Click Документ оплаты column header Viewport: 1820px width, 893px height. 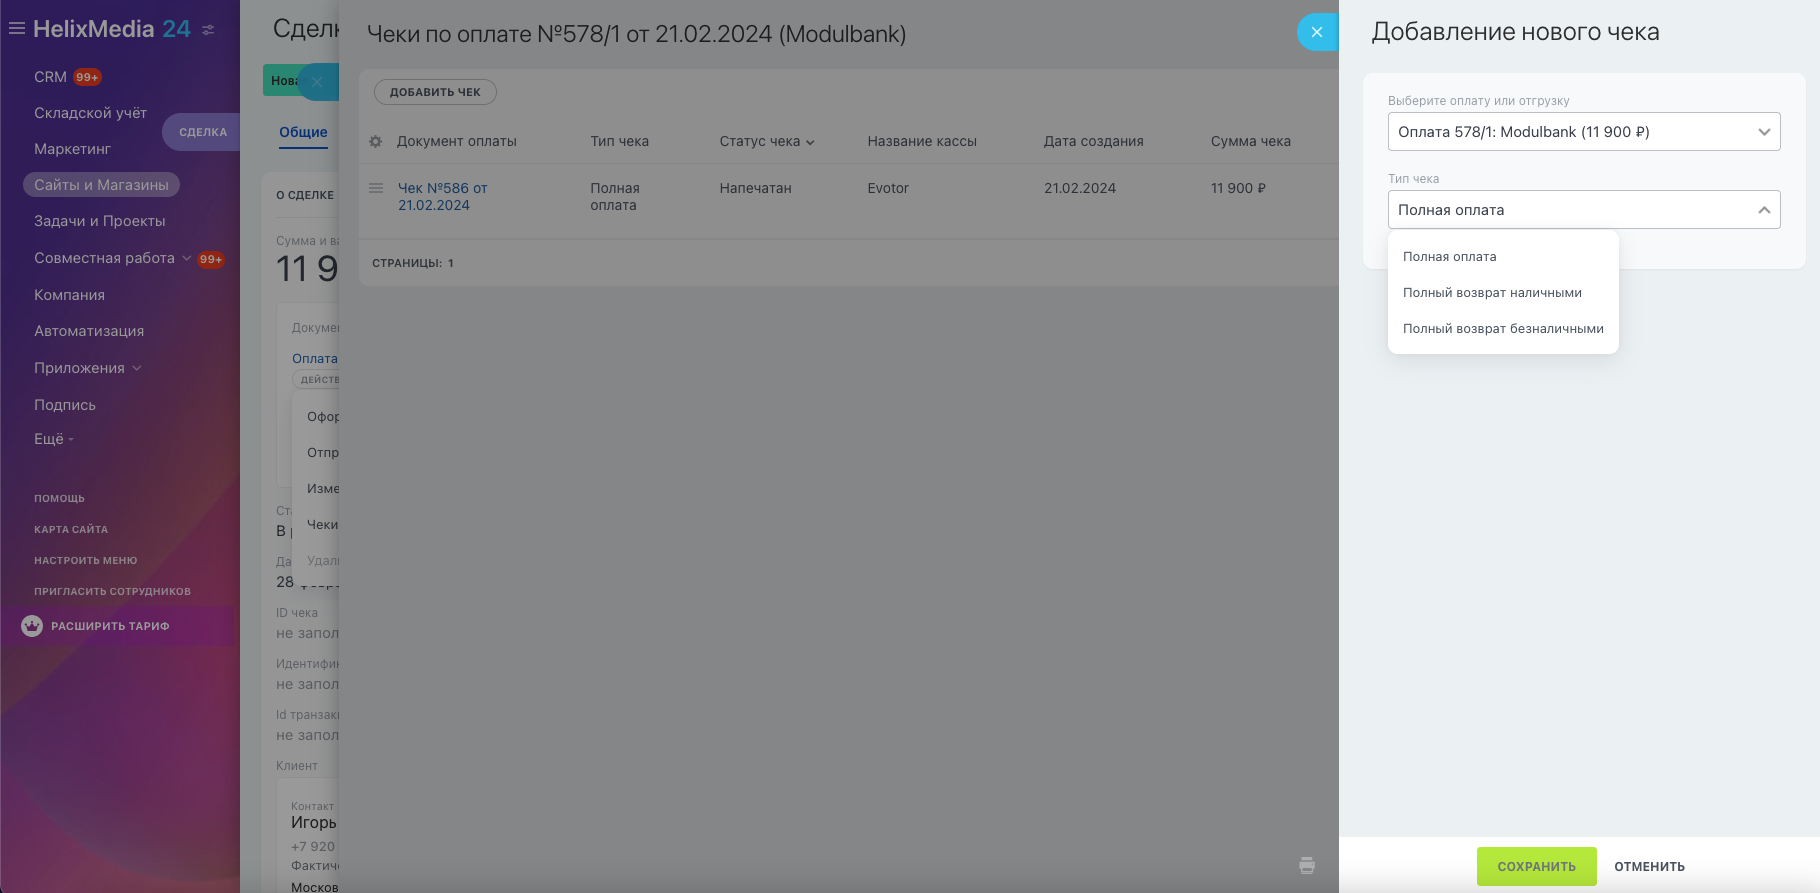click(x=457, y=142)
